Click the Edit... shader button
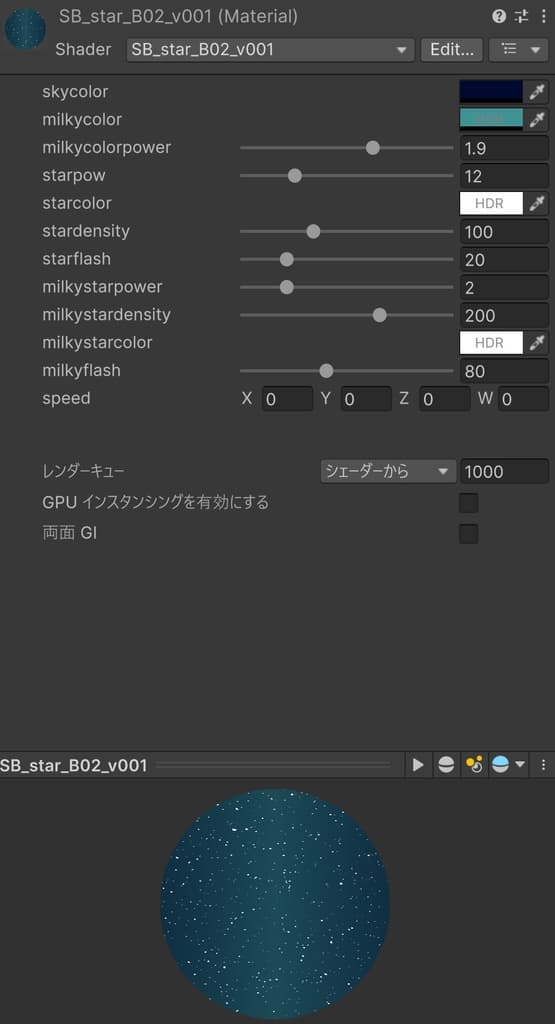 (452, 50)
